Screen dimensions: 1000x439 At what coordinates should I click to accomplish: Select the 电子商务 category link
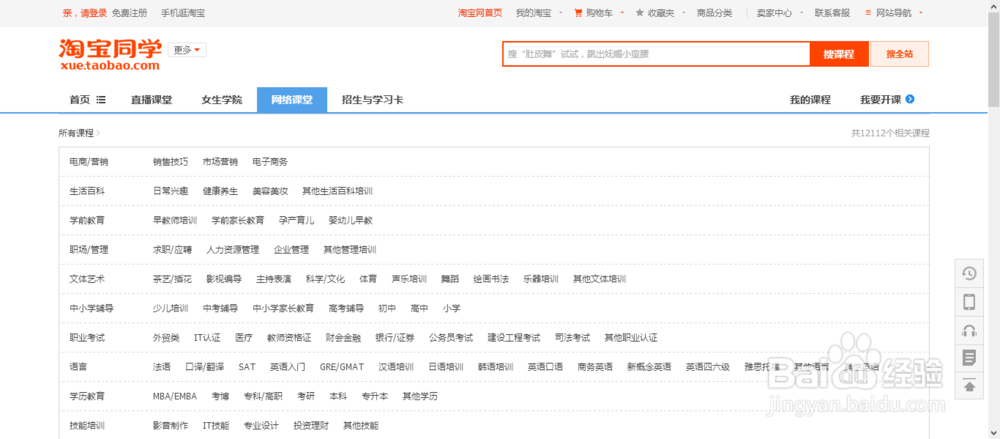click(x=270, y=162)
